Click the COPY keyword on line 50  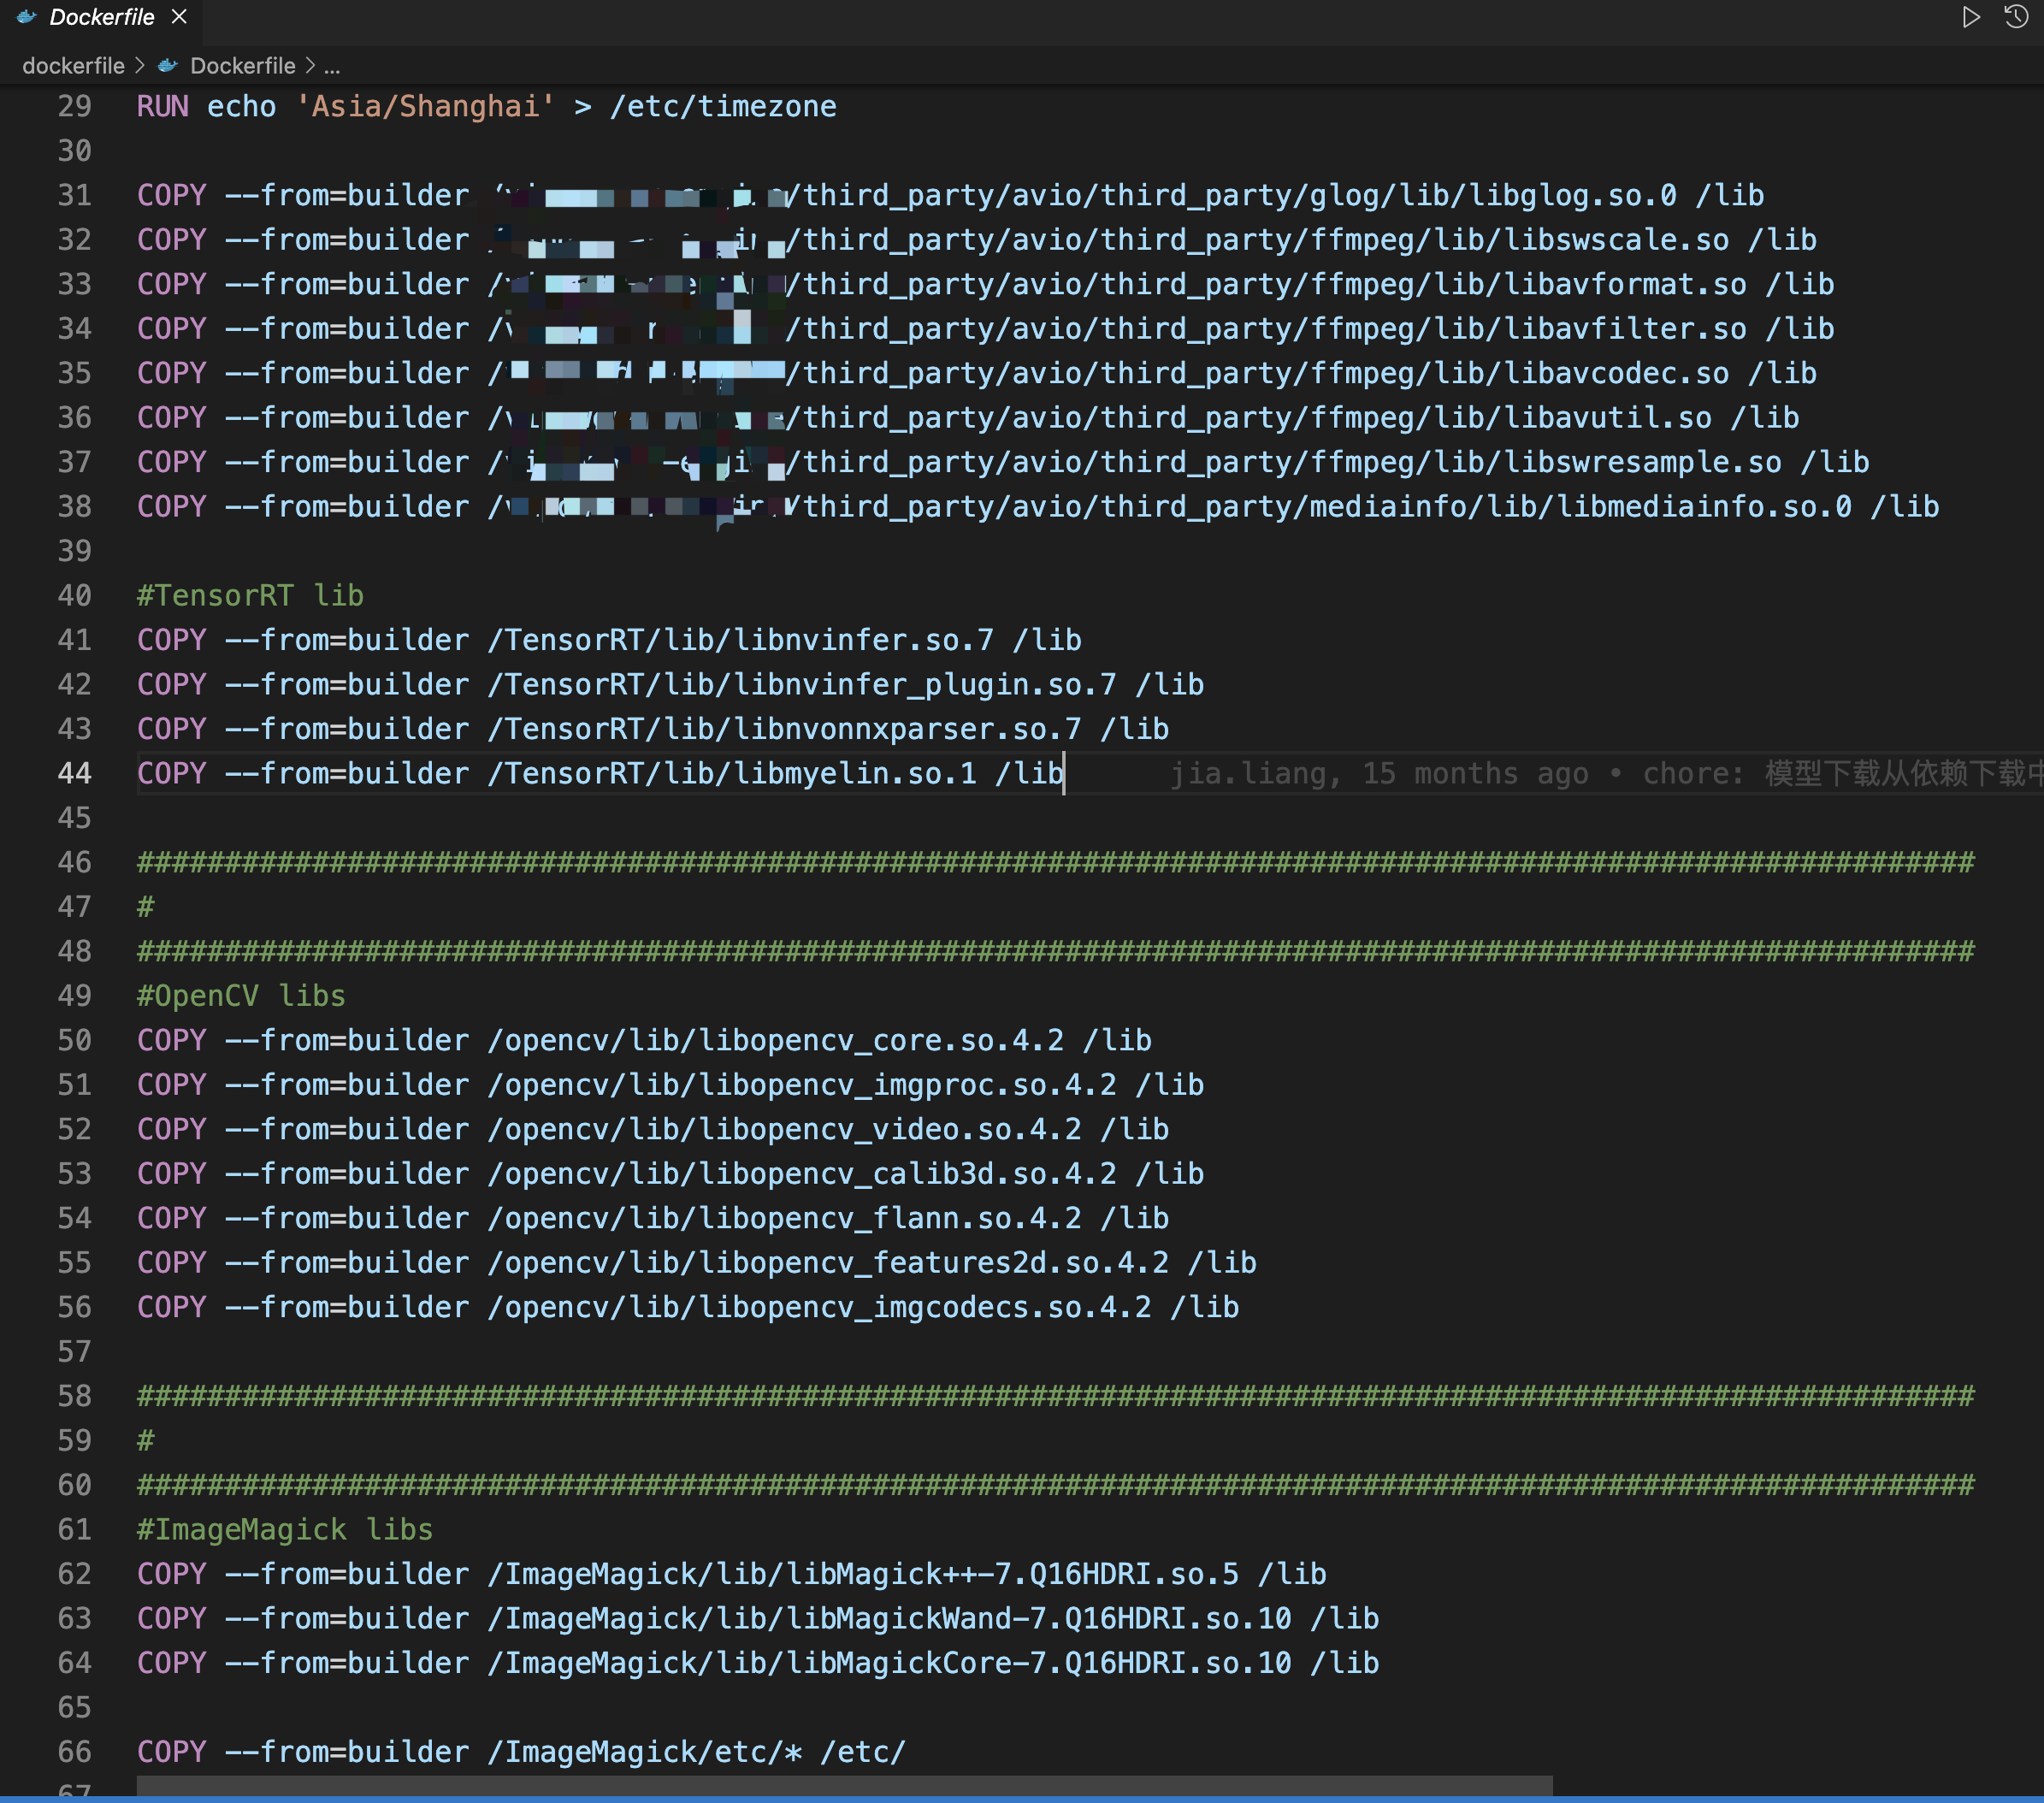(x=172, y=1041)
